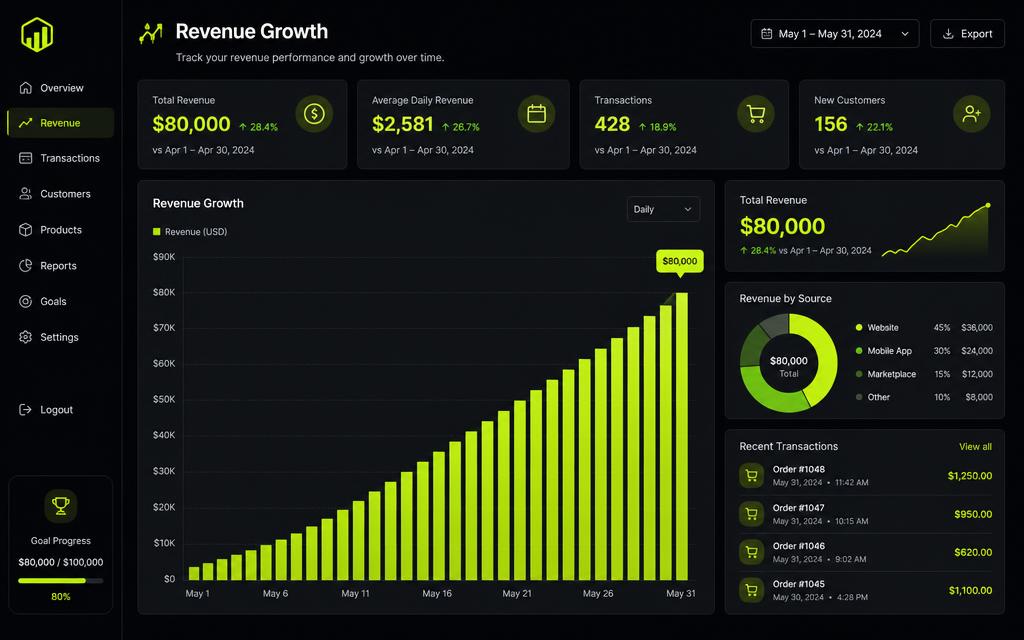The image size is (1024, 640).
Task: Open the Reports section
Action: pos(61,265)
